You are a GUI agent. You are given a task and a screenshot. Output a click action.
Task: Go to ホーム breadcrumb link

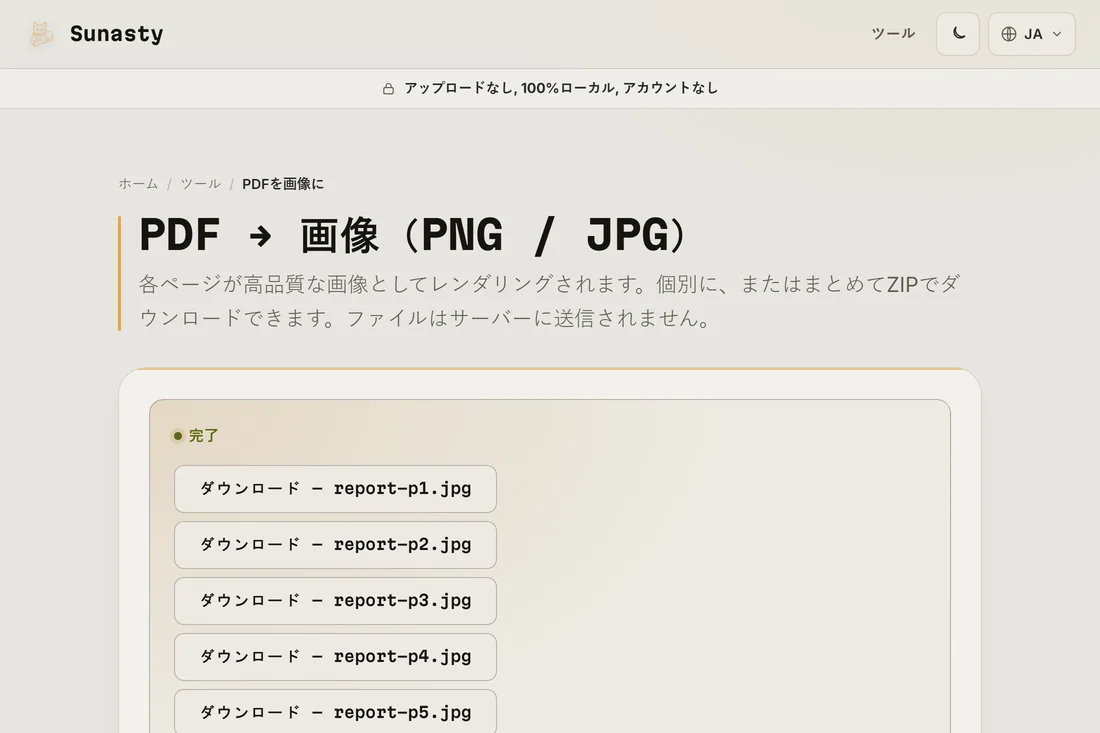(138, 184)
